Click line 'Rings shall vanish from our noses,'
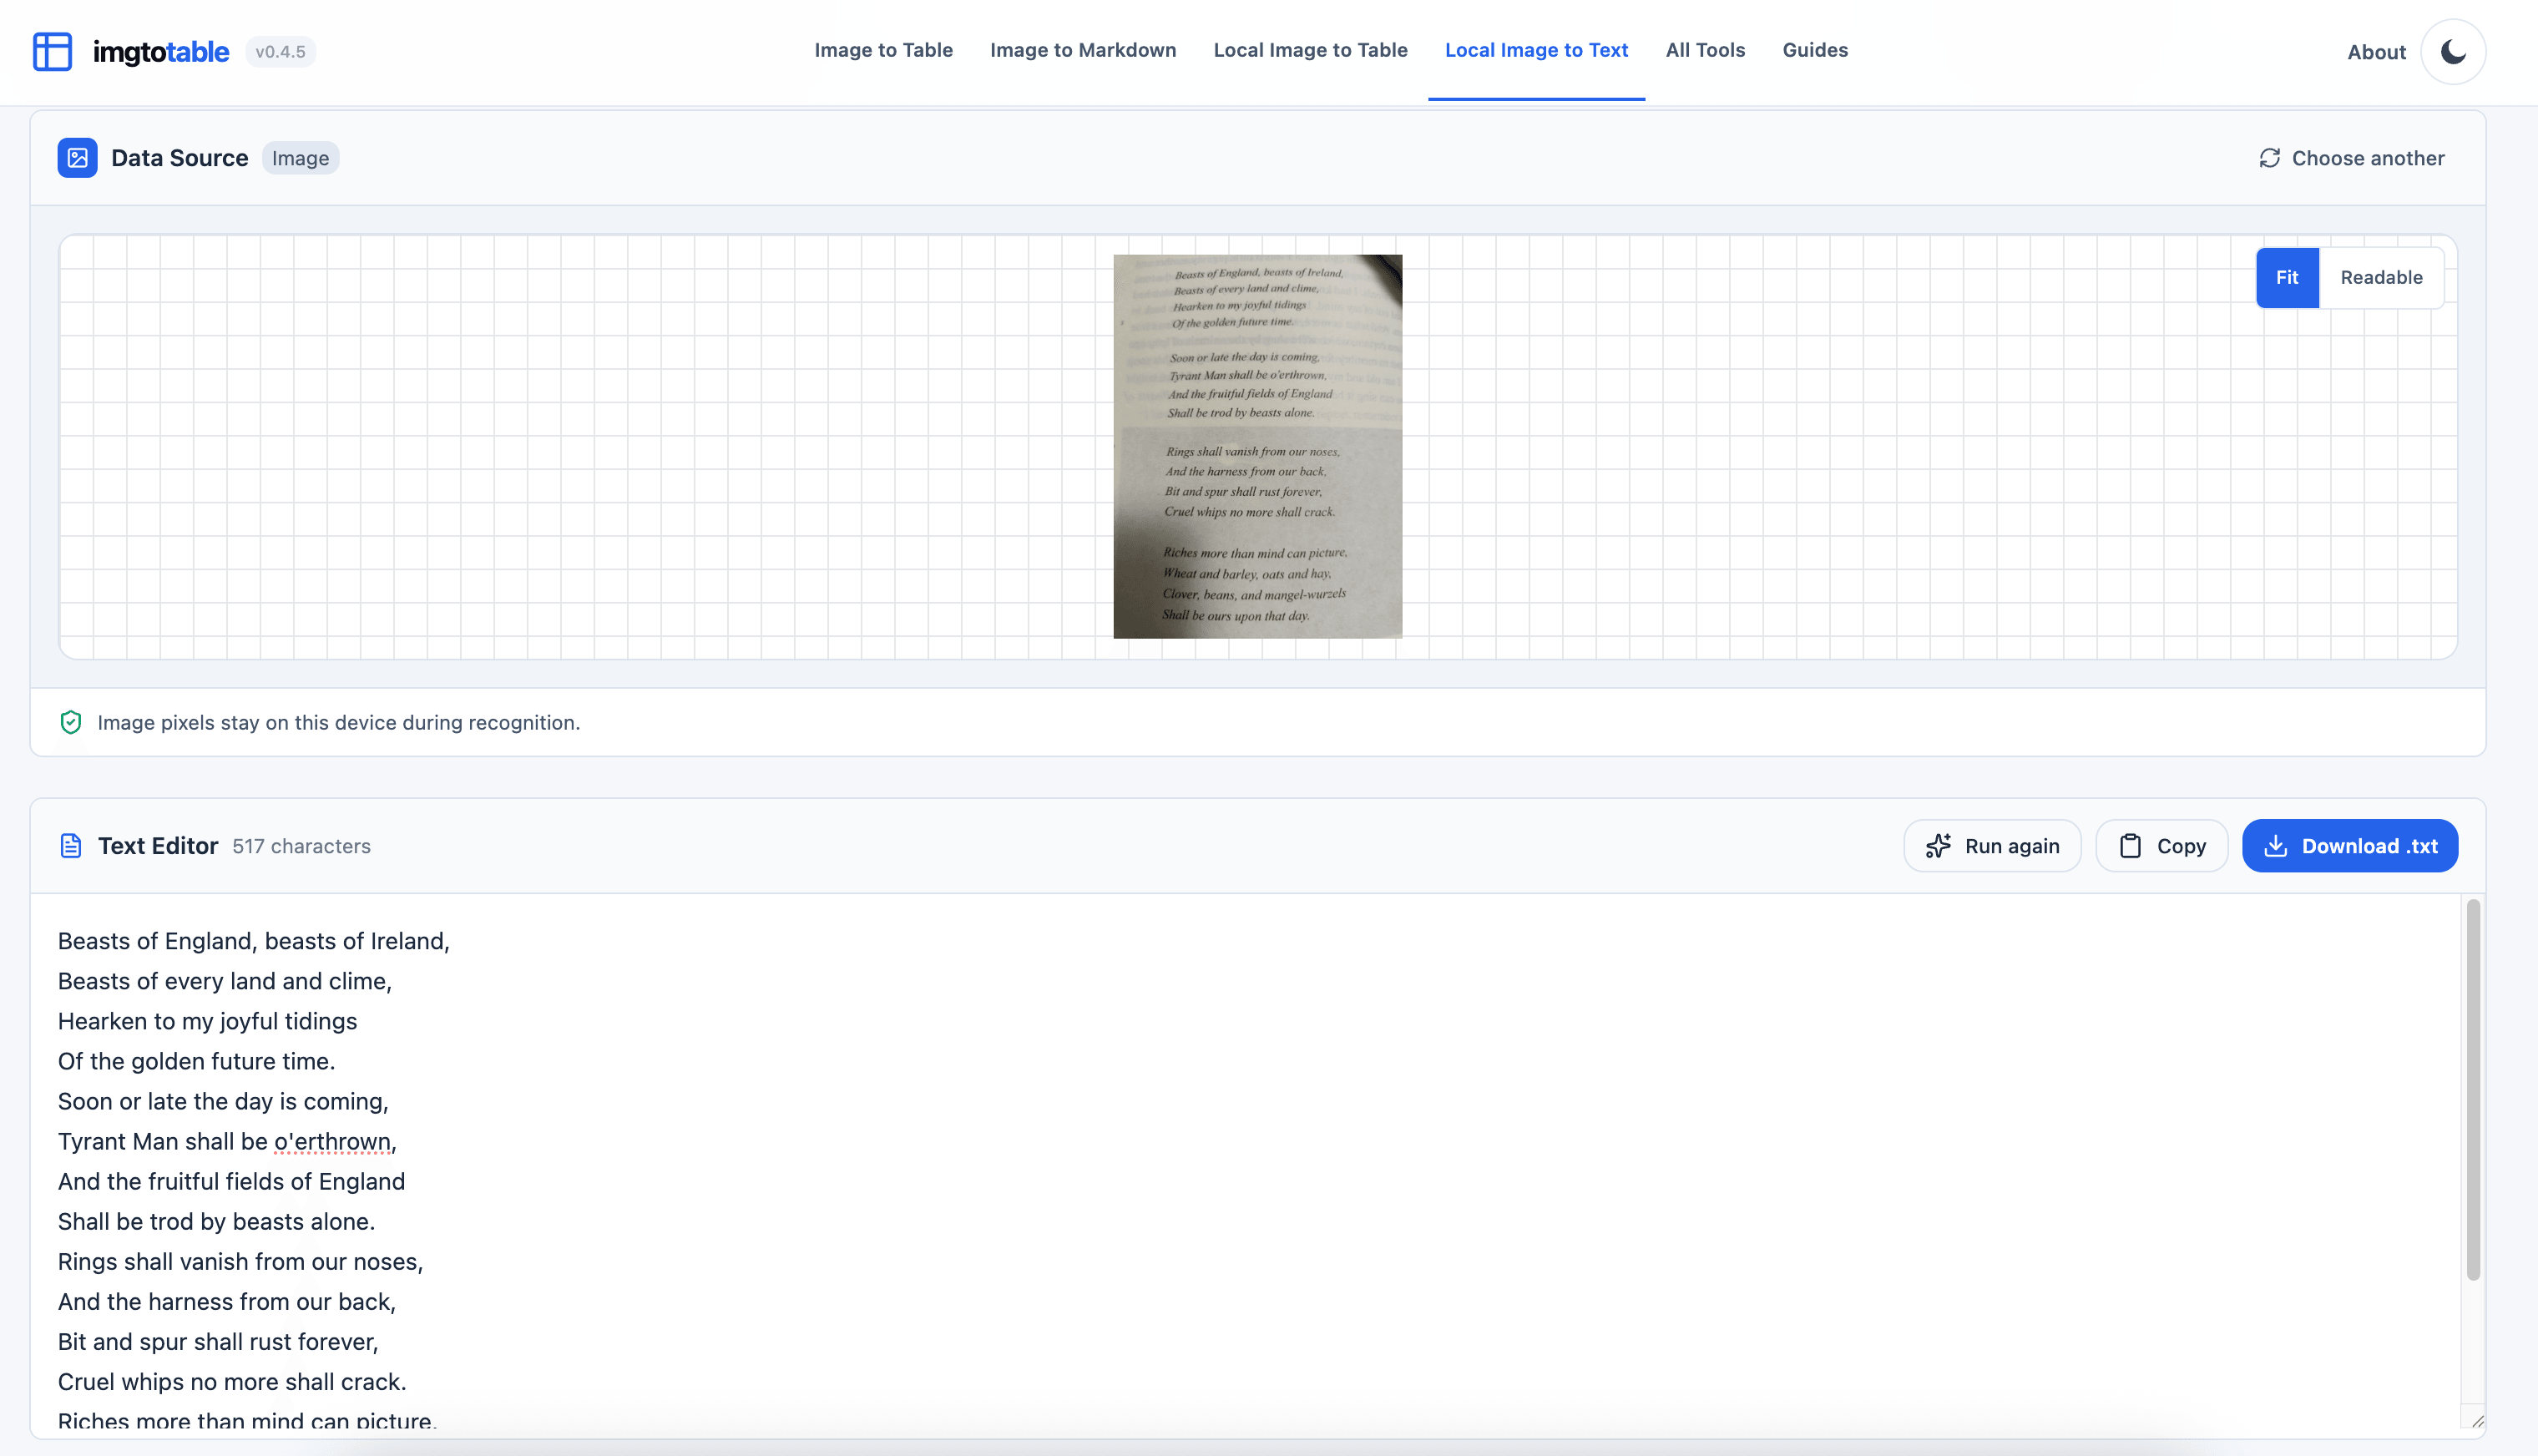The image size is (2538, 1456). tap(240, 1261)
